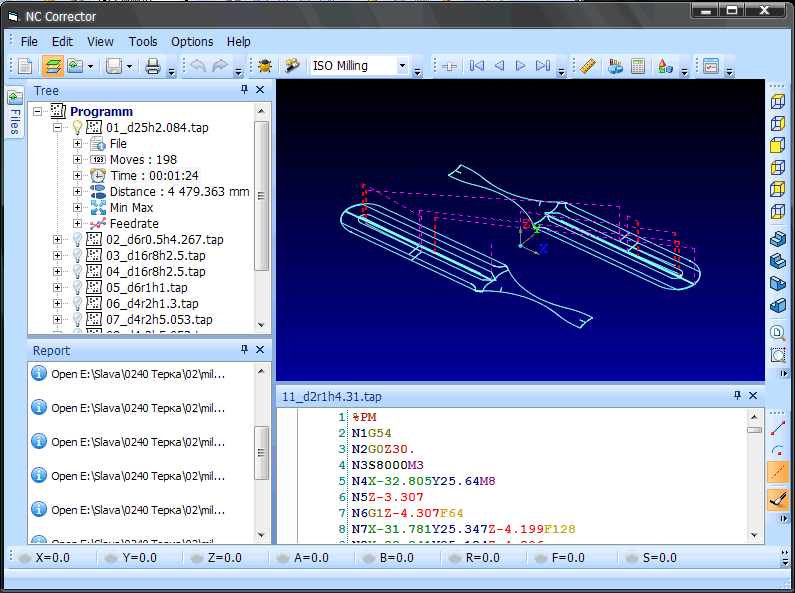Image resolution: width=795 pixels, height=593 pixels.
Task: Jump to the last frame of simulation
Action: (x=542, y=66)
